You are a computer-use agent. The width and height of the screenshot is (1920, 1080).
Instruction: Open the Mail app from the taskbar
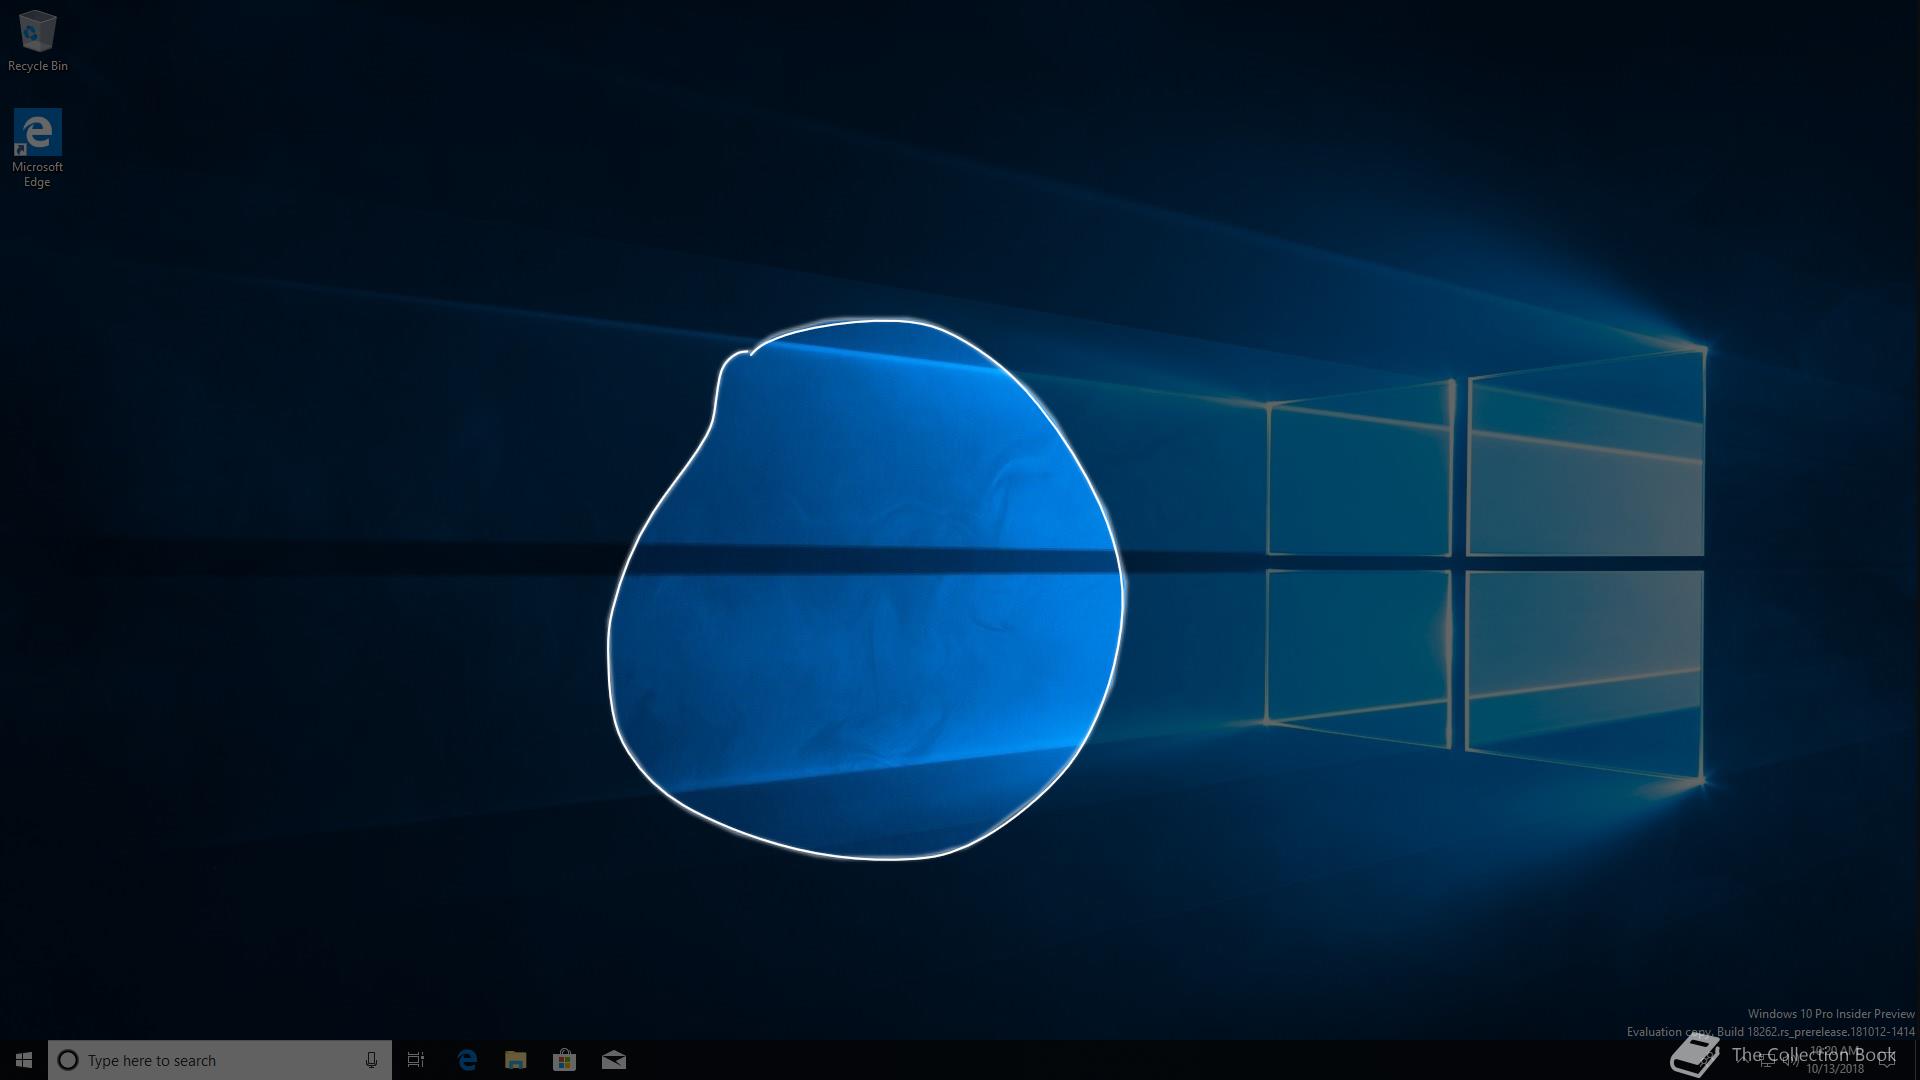(x=614, y=1060)
